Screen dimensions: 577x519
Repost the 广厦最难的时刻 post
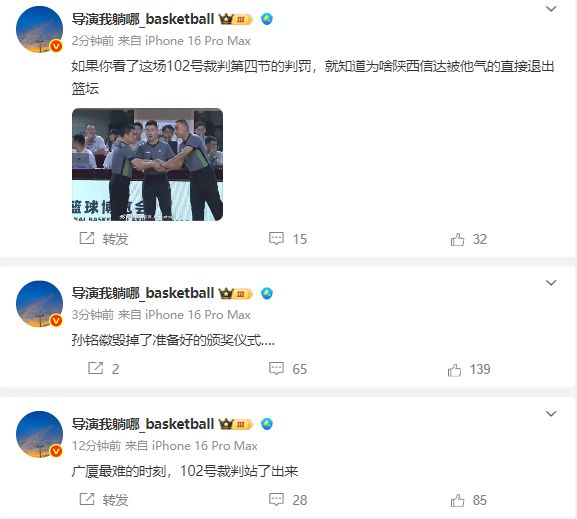[104, 499]
